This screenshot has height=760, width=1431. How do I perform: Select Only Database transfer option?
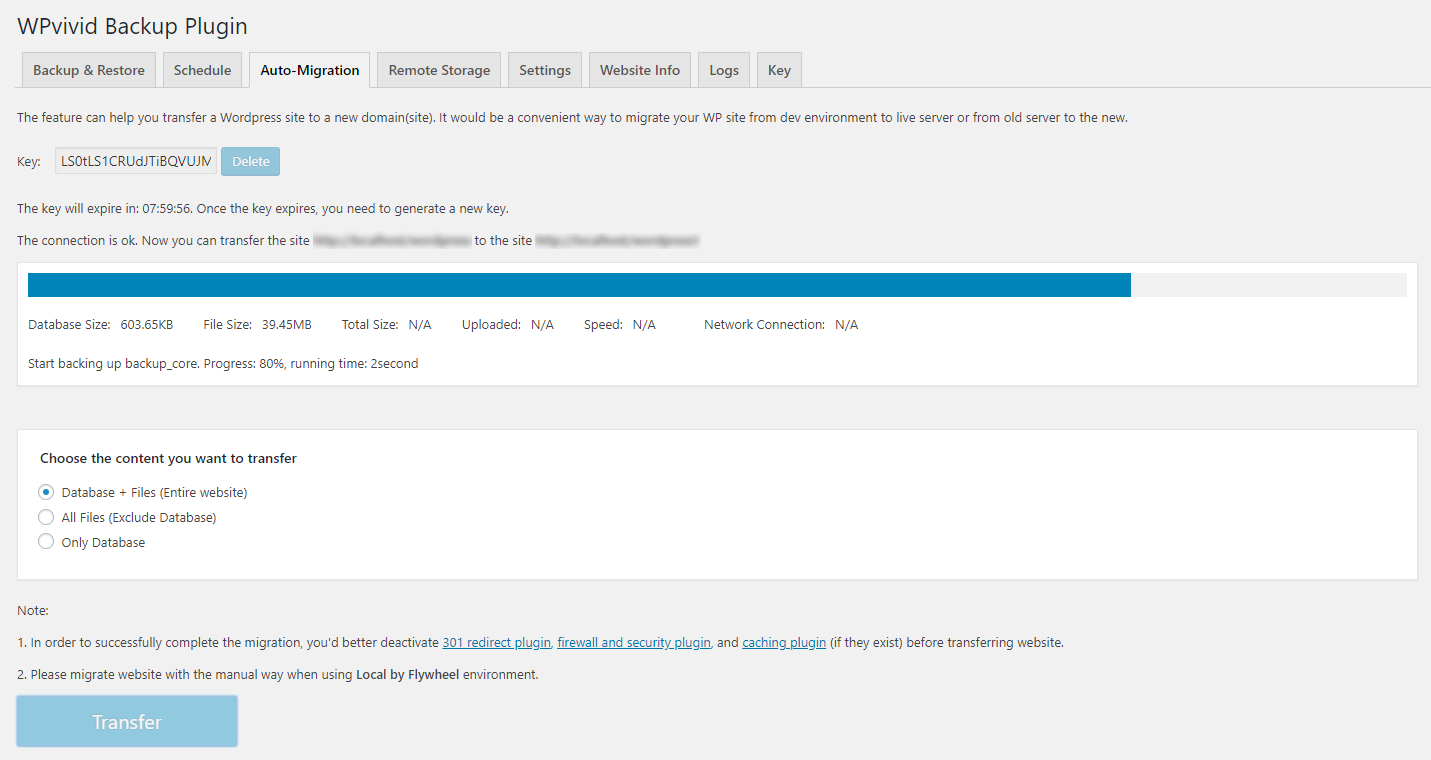point(45,541)
